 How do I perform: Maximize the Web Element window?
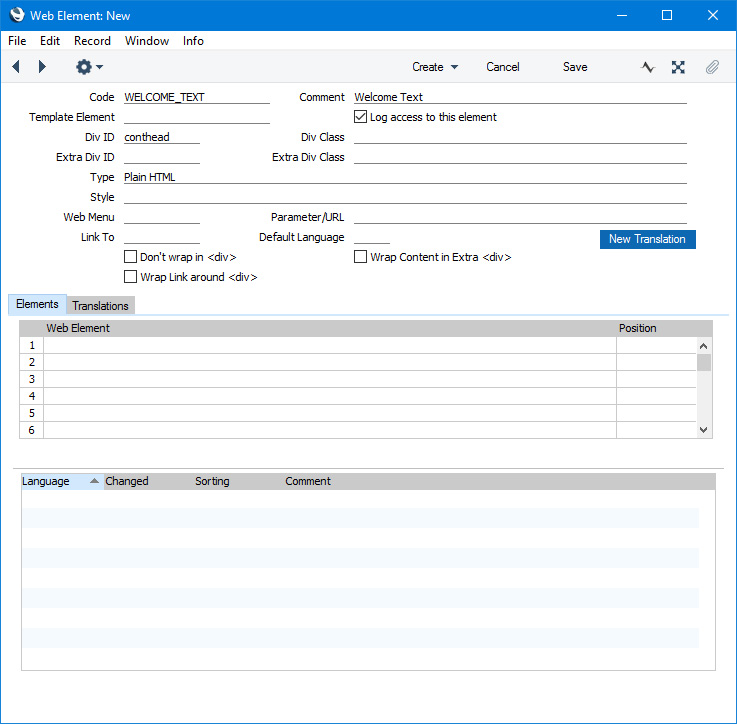pyautogui.click(x=666, y=15)
